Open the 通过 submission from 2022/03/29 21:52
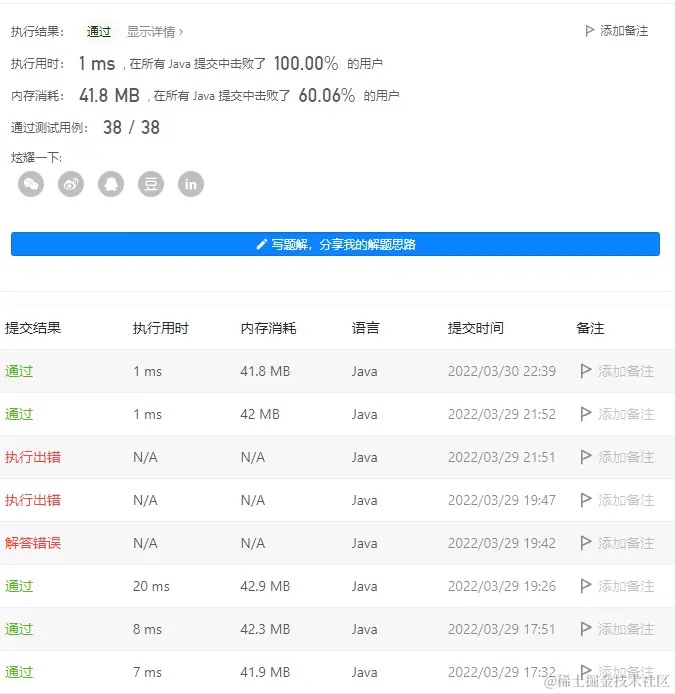Screen dimensions: 675x694 coord(19,414)
